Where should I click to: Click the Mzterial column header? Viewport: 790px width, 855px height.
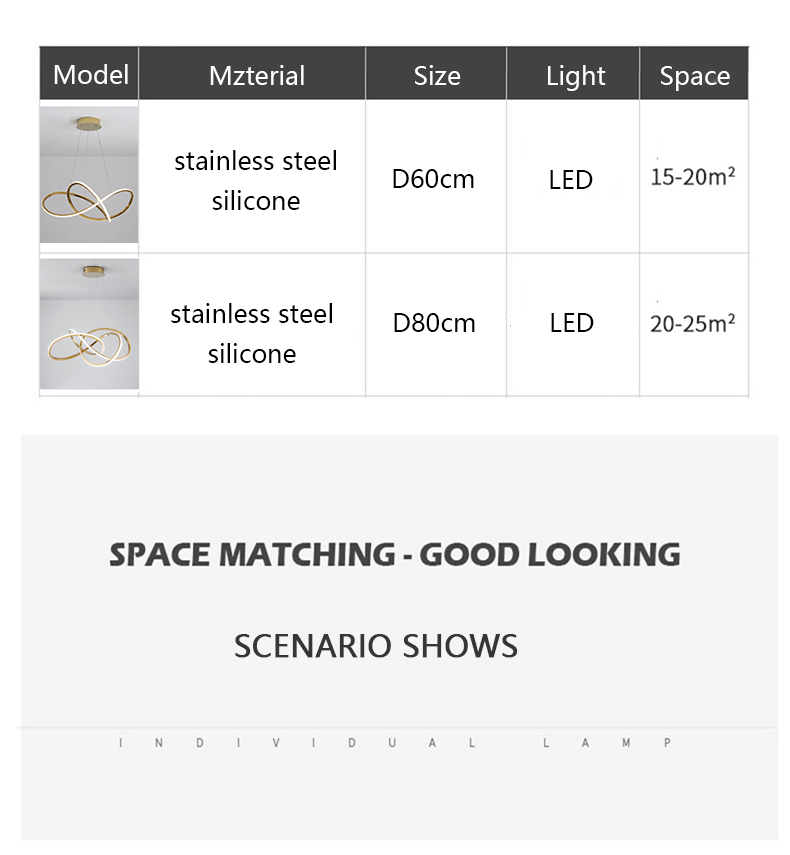(257, 76)
